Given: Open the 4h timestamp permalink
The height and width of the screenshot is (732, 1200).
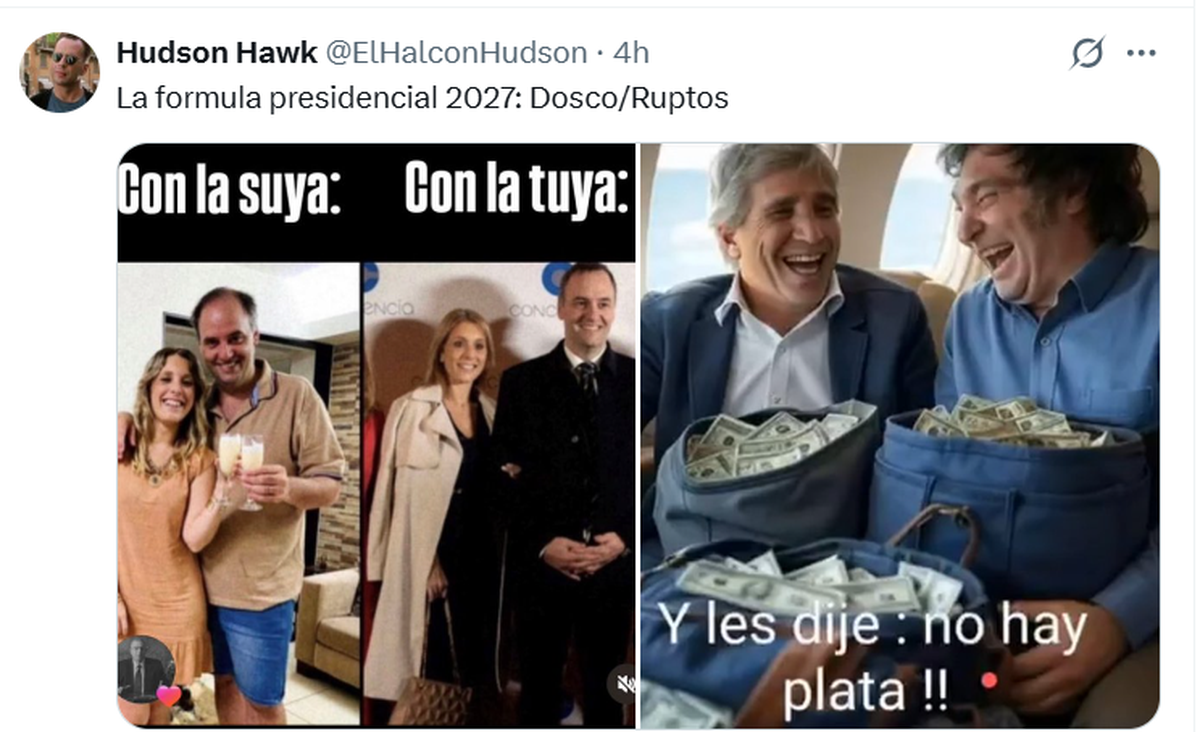Looking at the screenshot, I should coord(631,53).
